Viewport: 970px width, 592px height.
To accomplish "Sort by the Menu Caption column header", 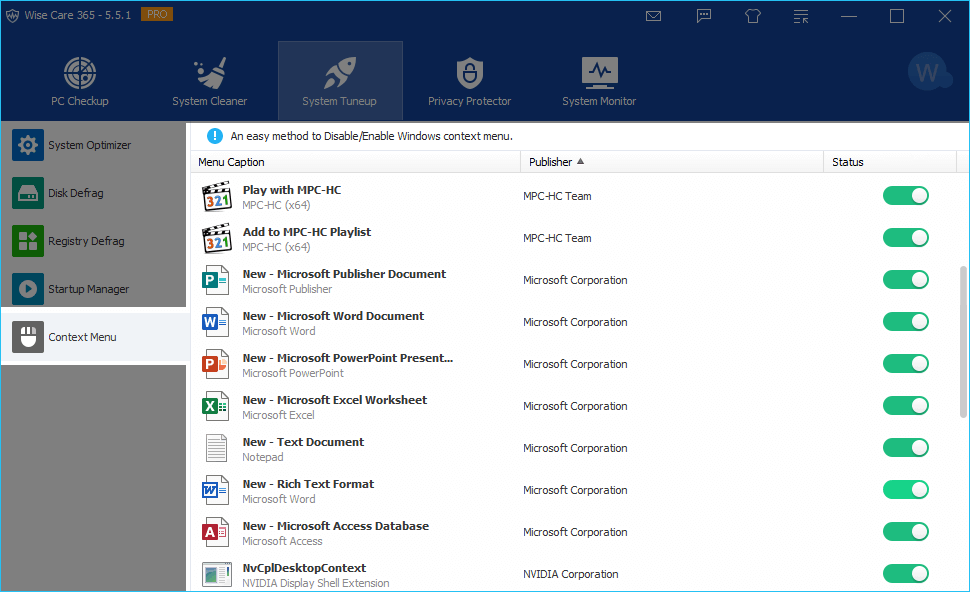I will [355, 162].
